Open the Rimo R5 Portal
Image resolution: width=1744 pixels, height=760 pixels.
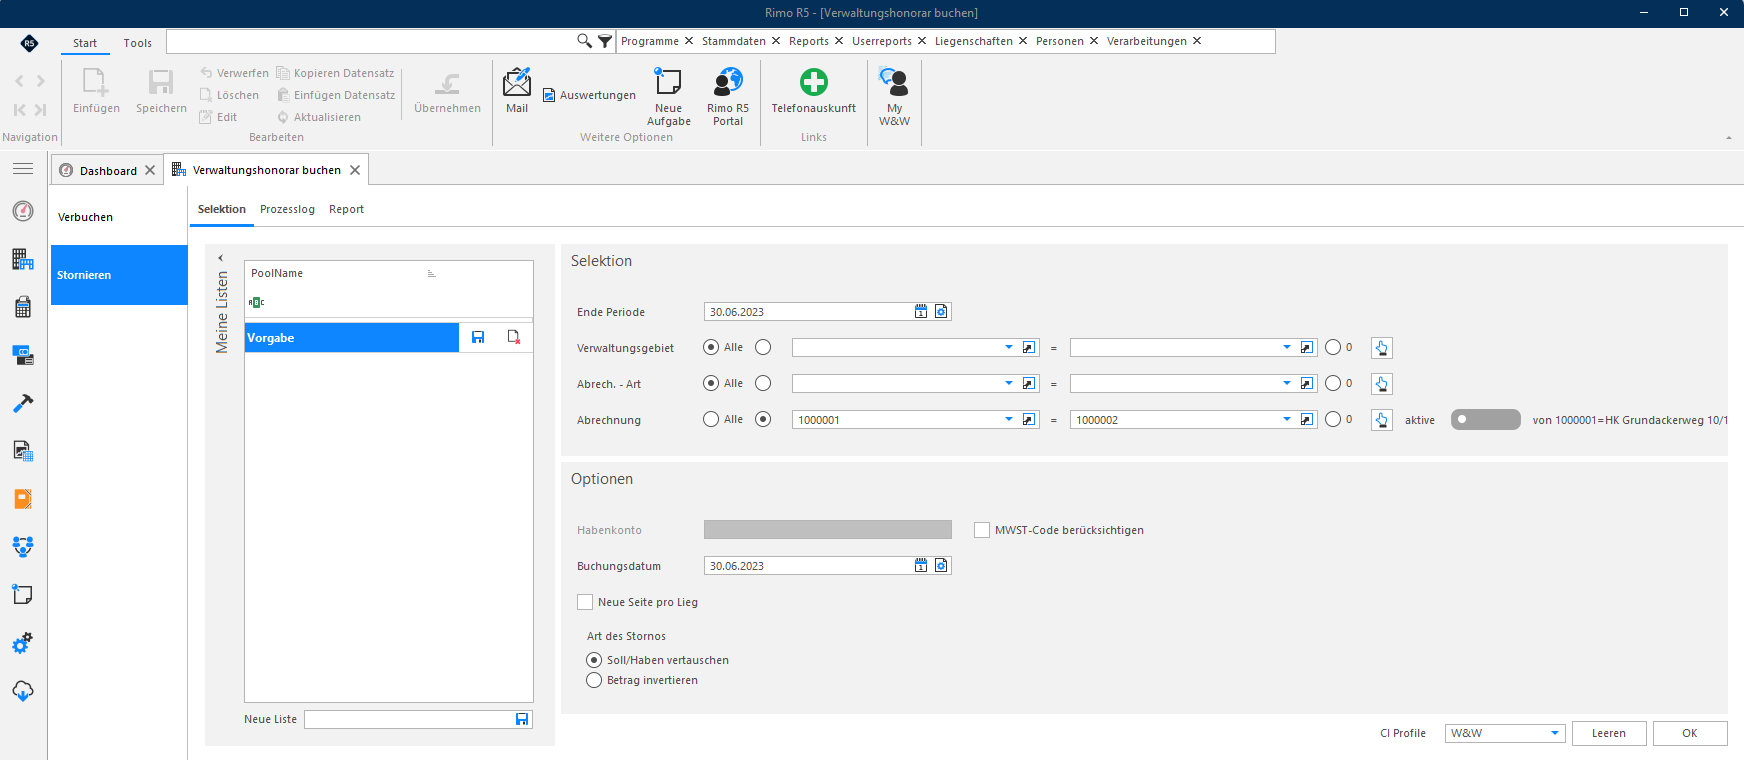(x=728, y=96)
